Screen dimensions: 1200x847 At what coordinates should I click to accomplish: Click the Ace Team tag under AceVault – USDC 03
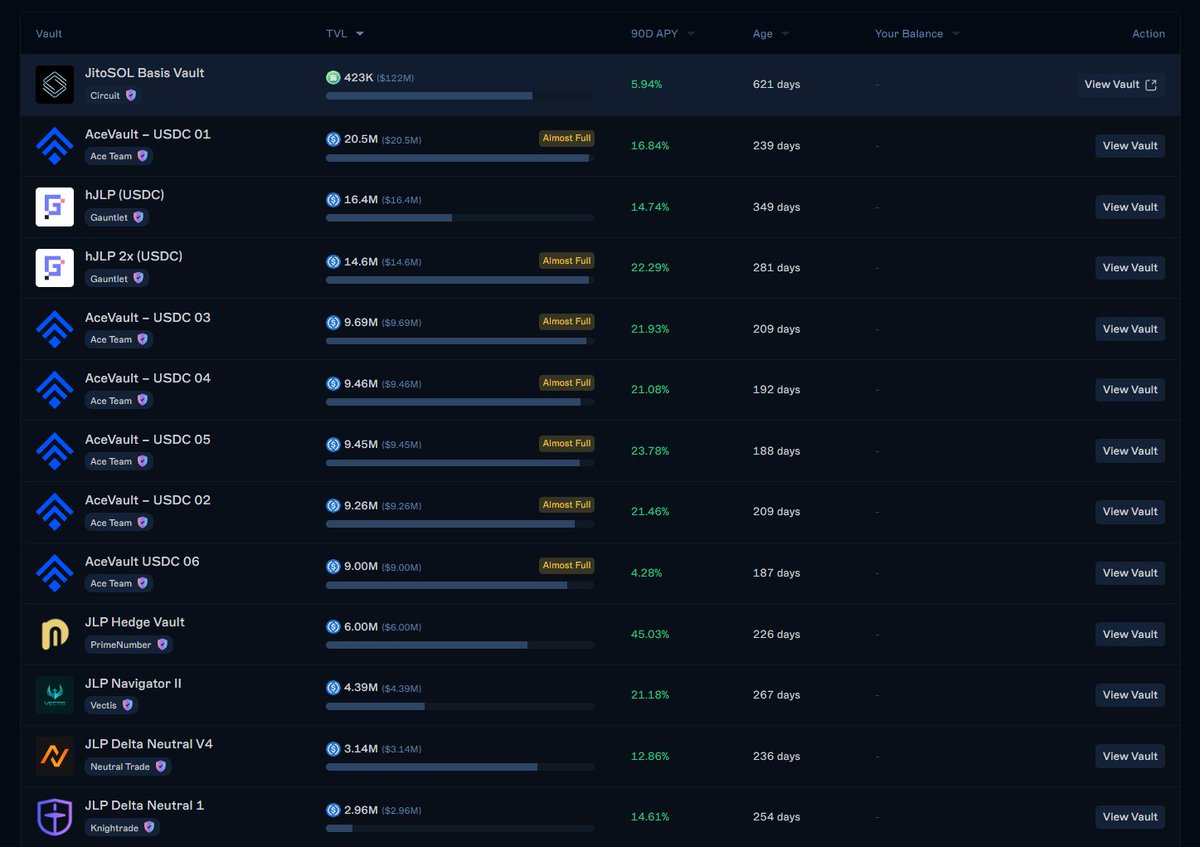coord(118,340)
